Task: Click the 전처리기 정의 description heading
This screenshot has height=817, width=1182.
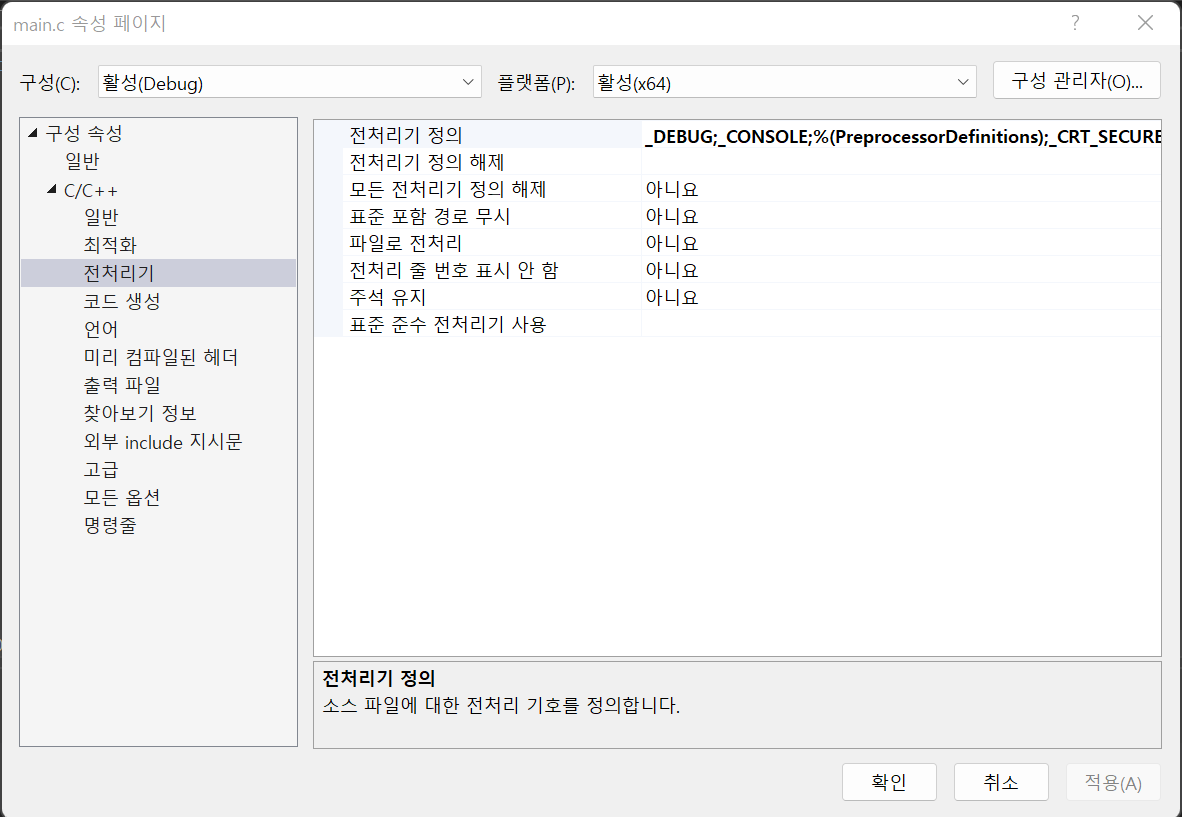Action: coord(379,678)
